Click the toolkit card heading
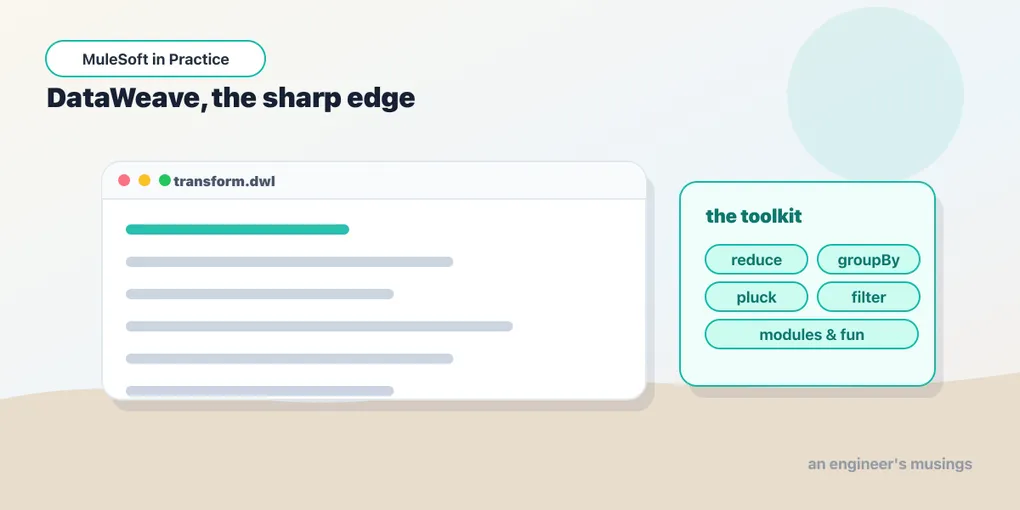Screen dimensions: 1020x510 [x=753, y=216]
